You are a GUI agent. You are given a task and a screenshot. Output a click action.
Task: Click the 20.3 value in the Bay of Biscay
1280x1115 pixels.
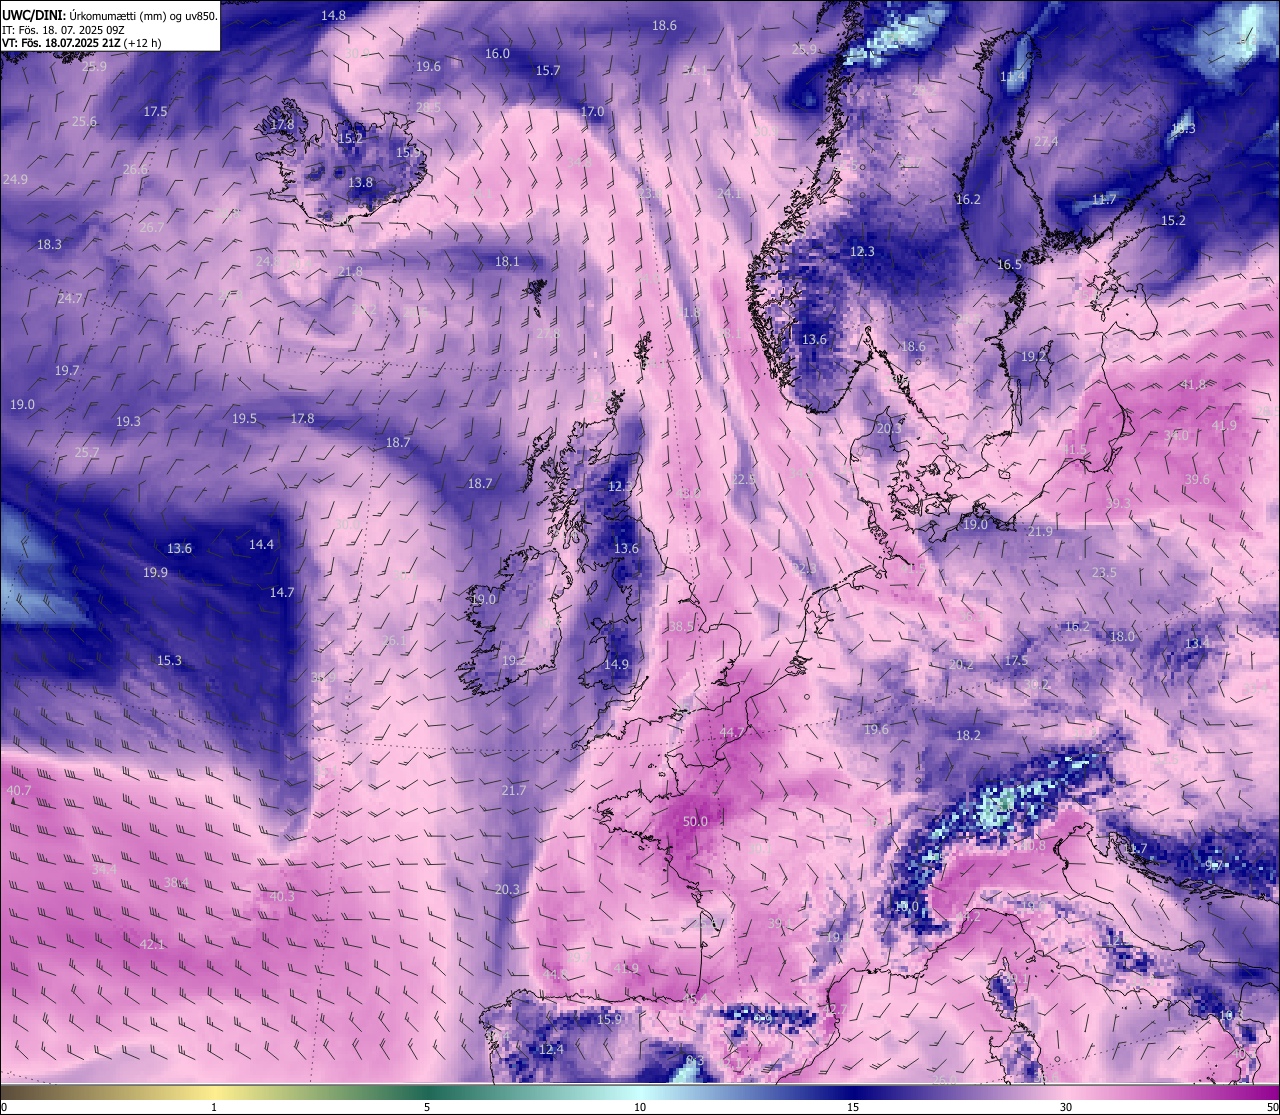pos(507,890)
